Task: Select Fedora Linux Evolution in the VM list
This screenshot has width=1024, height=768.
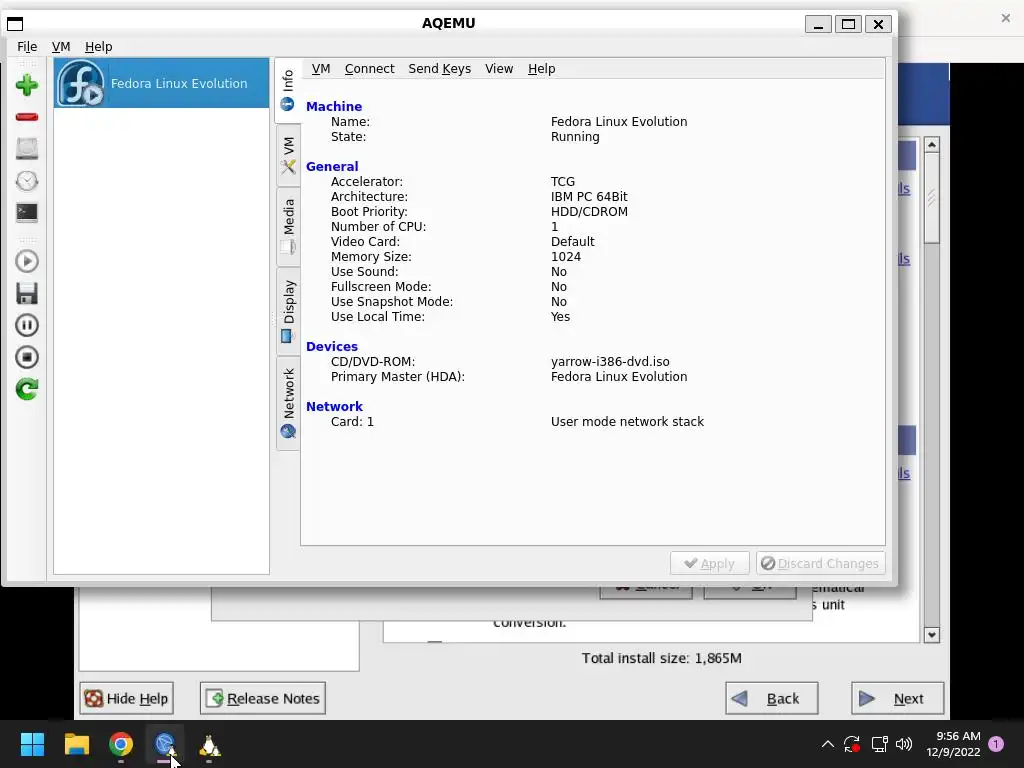Action: tap(161, 83)
